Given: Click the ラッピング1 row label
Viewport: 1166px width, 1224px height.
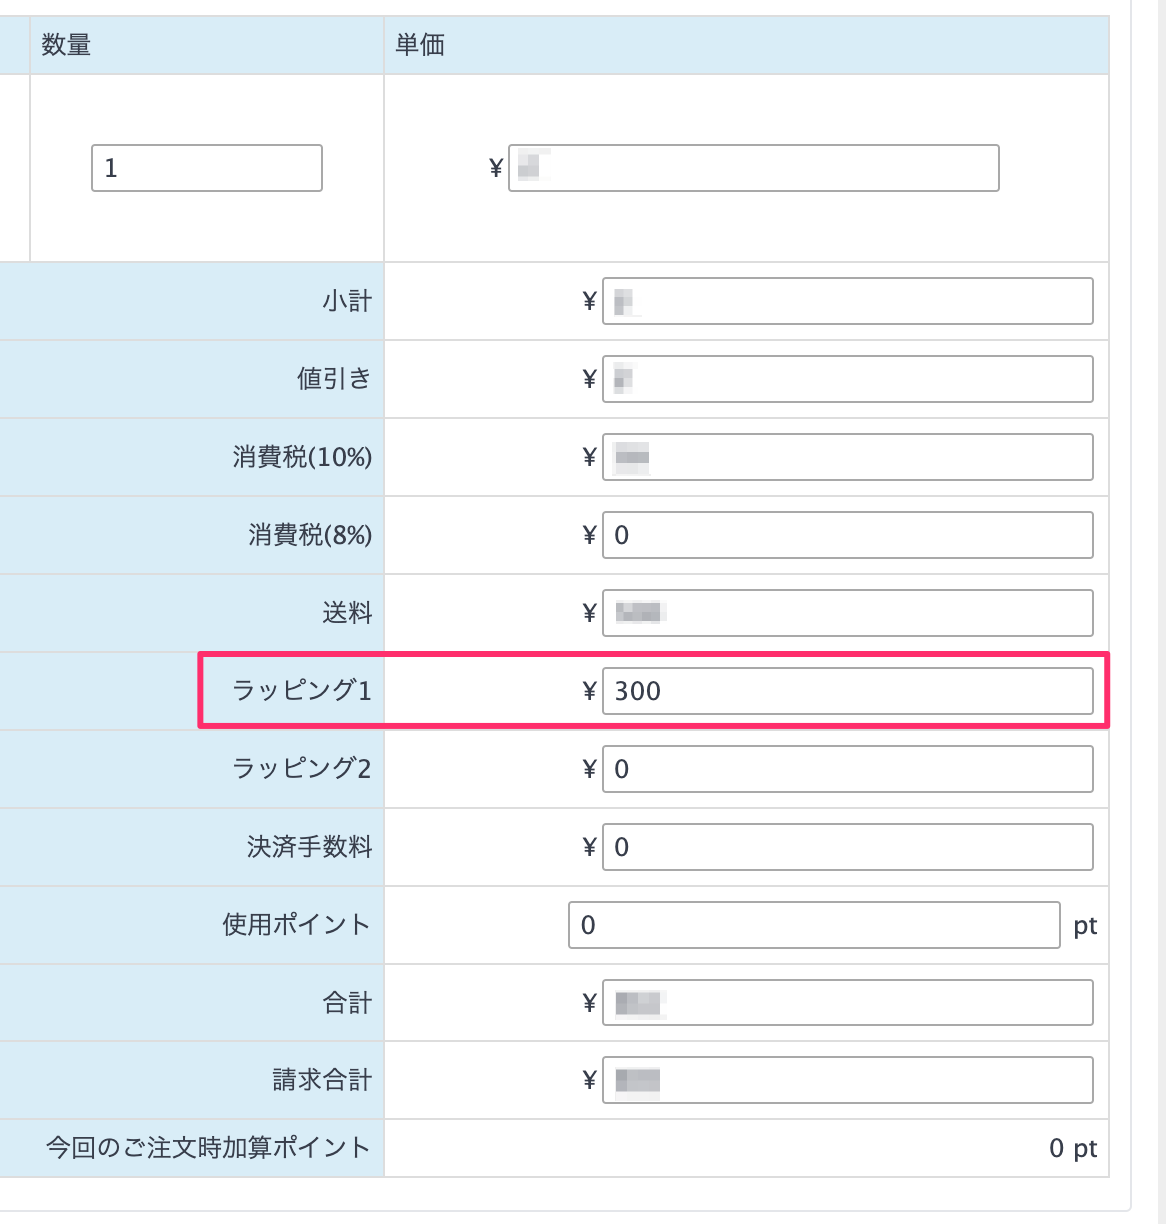Looking at the screenshot, I should tap(301, 691).
